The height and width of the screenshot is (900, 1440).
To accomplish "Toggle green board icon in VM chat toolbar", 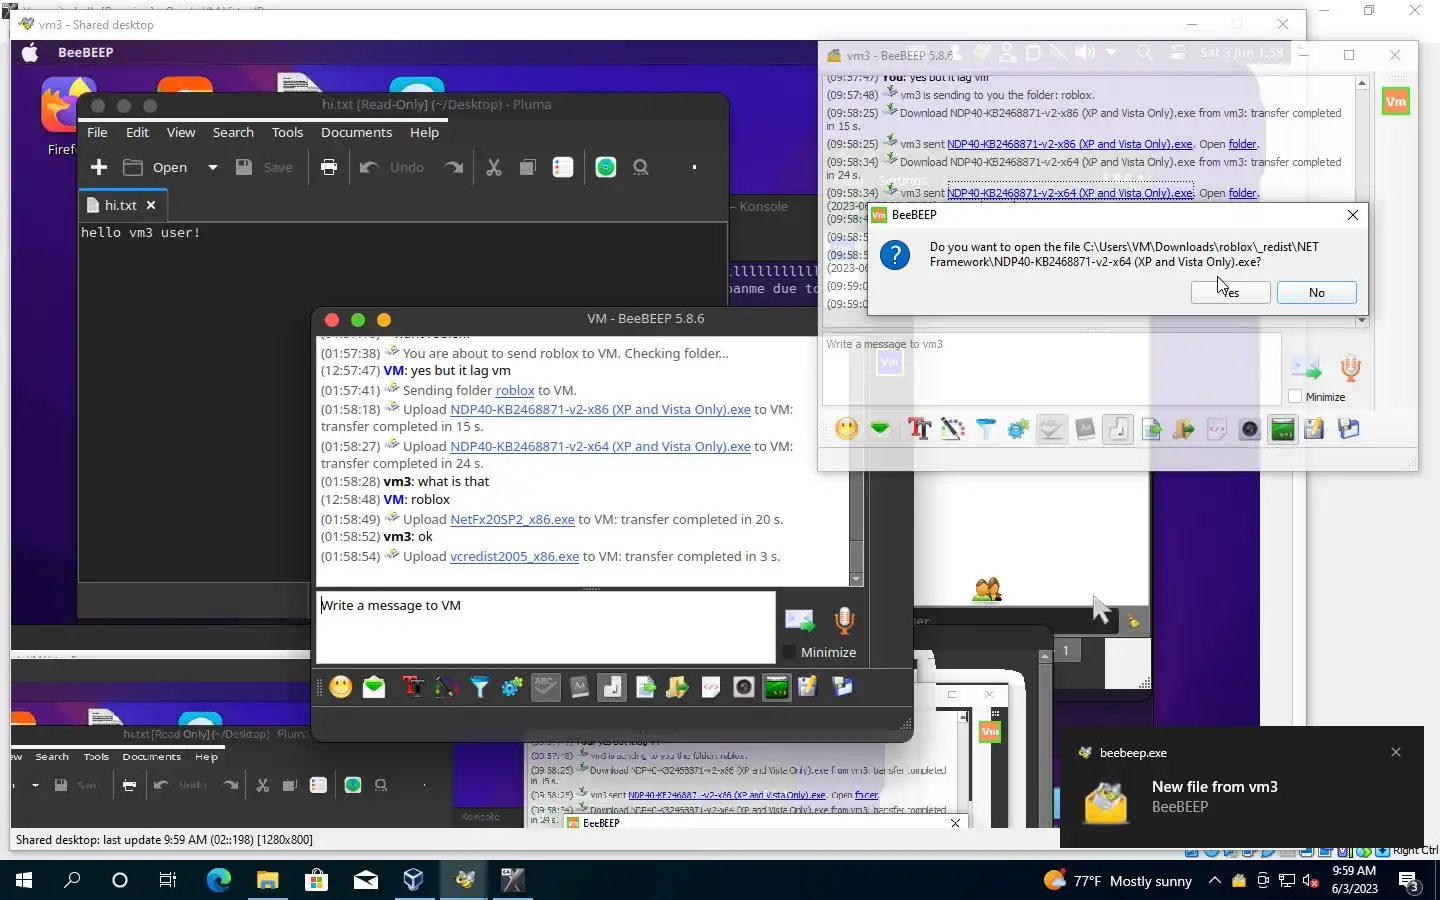I will (776, 687).
